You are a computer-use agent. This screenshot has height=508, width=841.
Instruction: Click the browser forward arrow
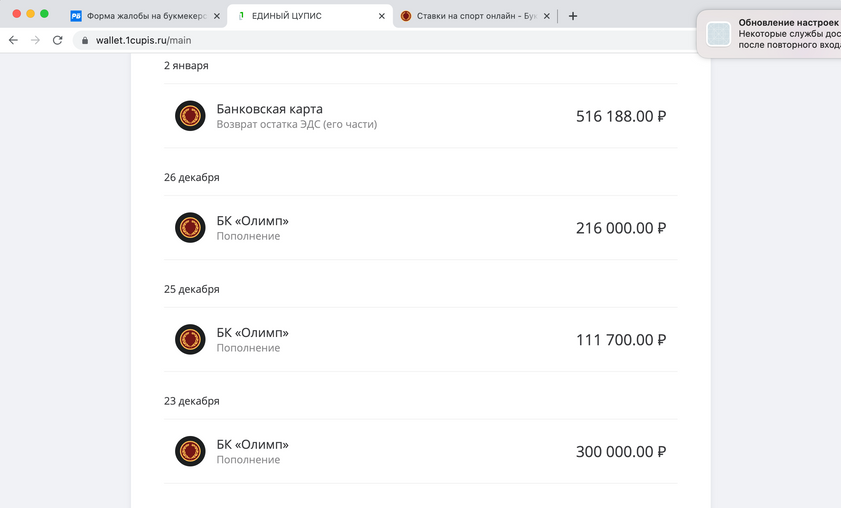click(35, 40)
